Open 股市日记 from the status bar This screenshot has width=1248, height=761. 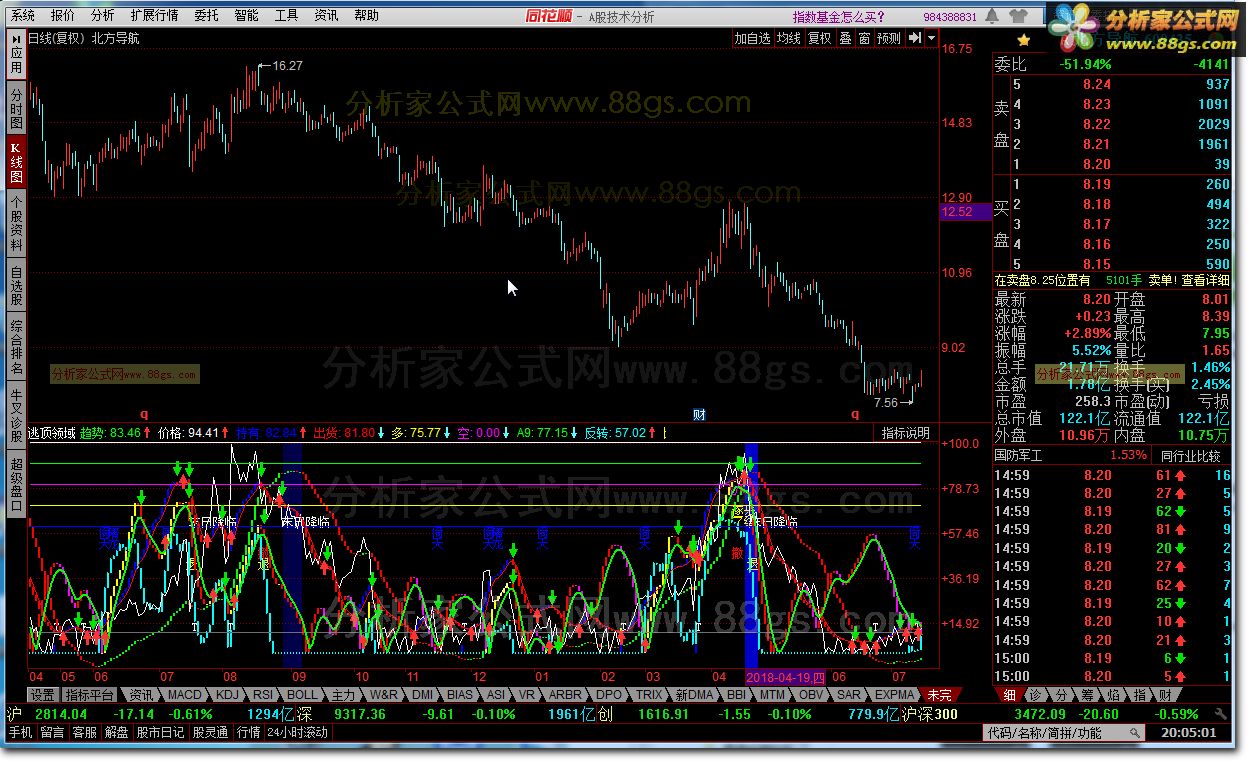click(x=160, y=732)
